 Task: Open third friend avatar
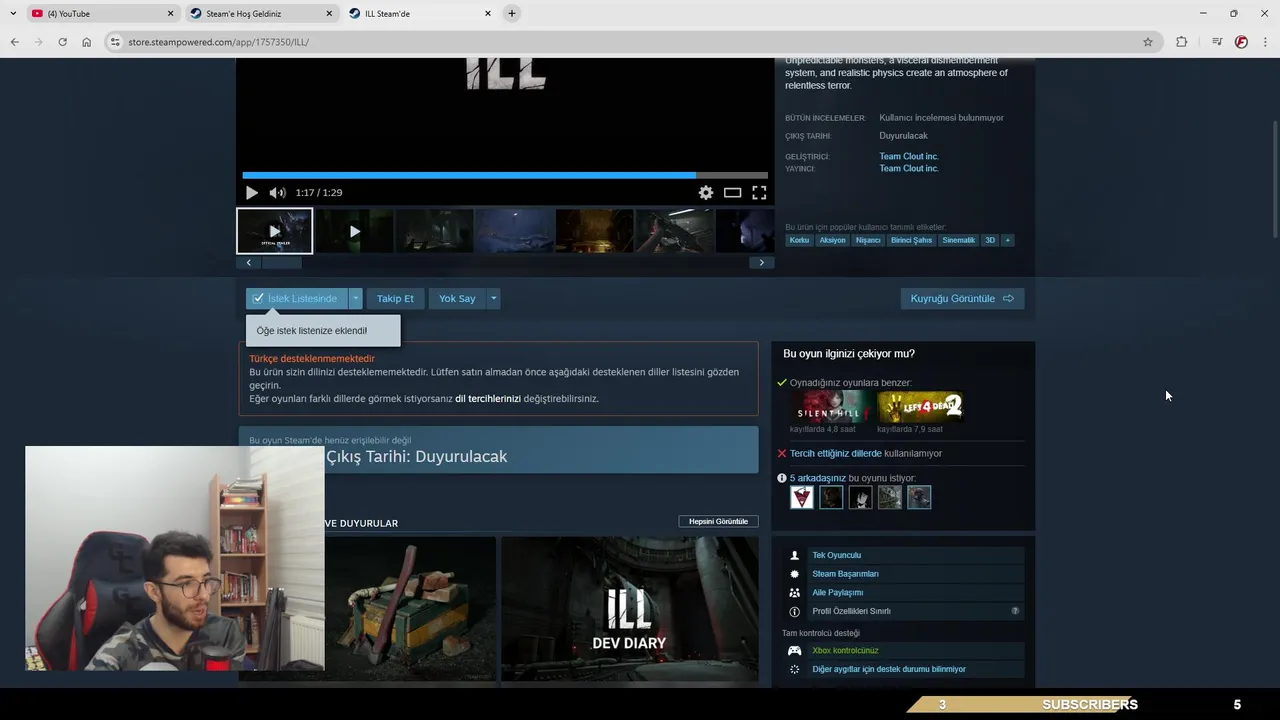tap(860, 497)
